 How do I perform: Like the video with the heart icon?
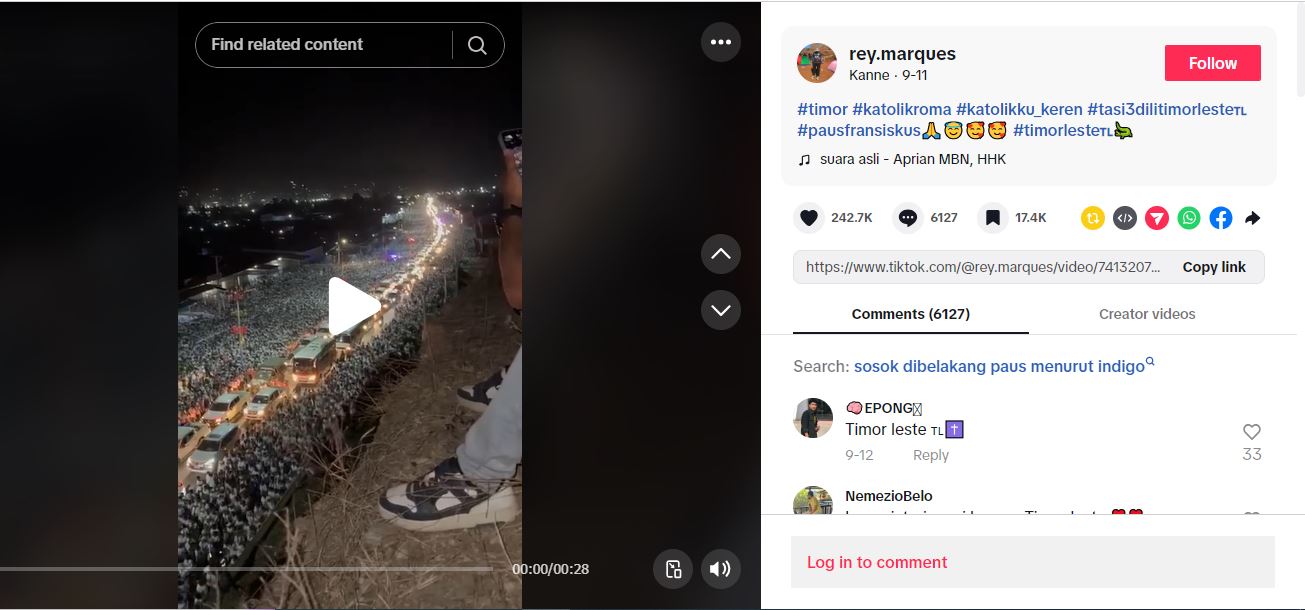[x=809, y=218]
